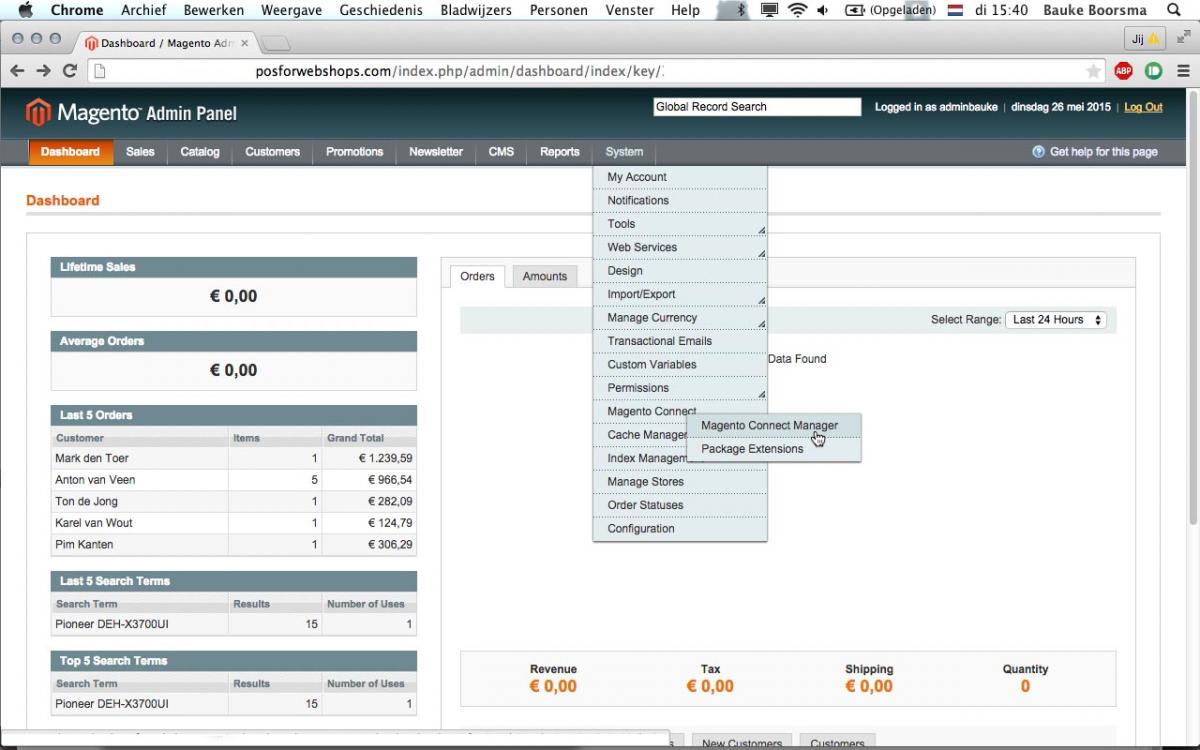Open the Bladwijzers menu bar item
Viewport: 1200px width, 750px height.
coord(476,10)
